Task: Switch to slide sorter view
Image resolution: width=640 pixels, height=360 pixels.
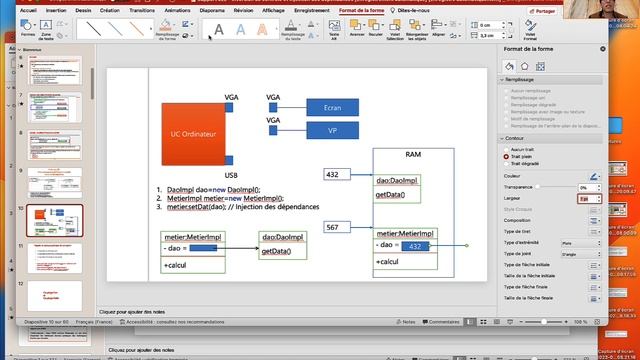Action: (x=483, y=322)
